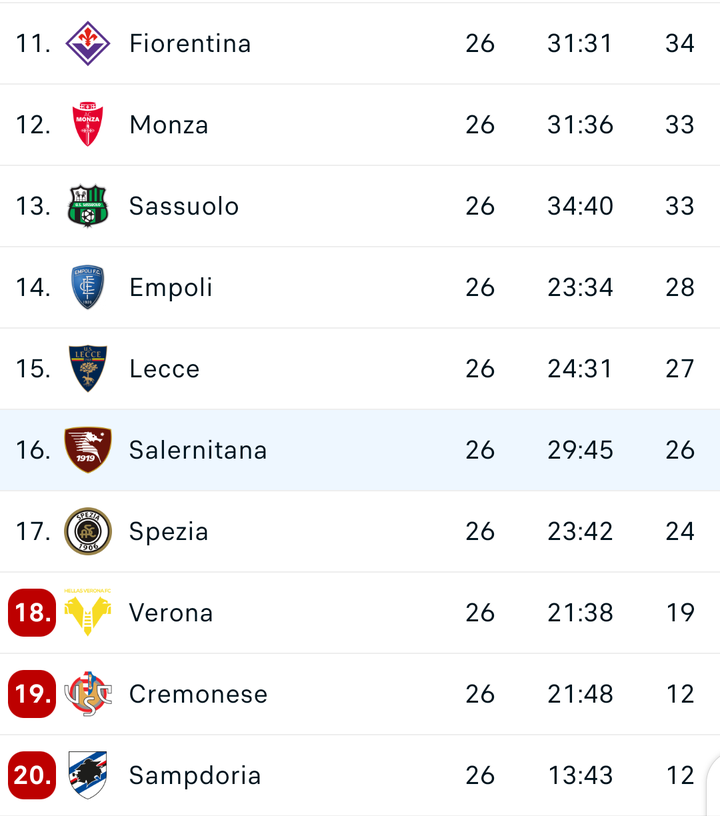Click the red 20. relegation position badge

32,775
